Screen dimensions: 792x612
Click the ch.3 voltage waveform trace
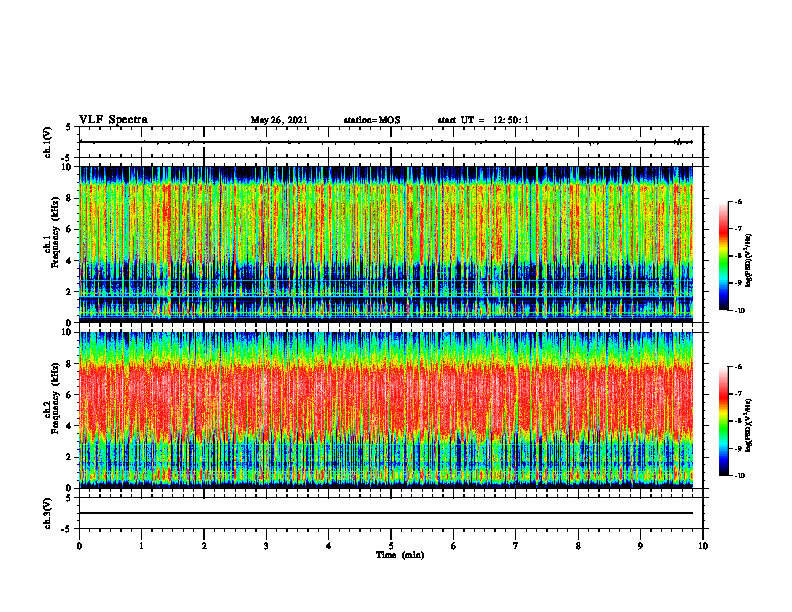386,513
